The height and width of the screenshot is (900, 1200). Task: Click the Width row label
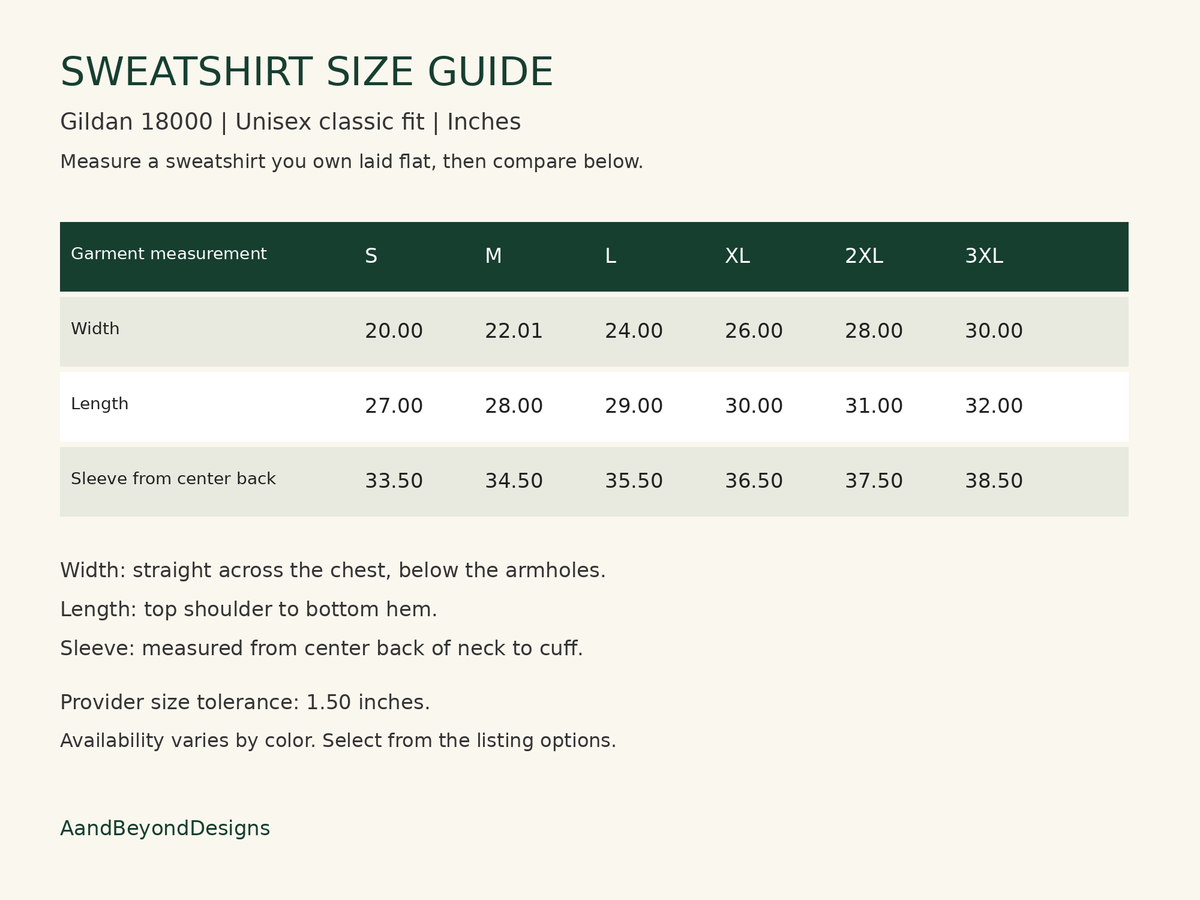pyautogui.click(x=95, y=329)
